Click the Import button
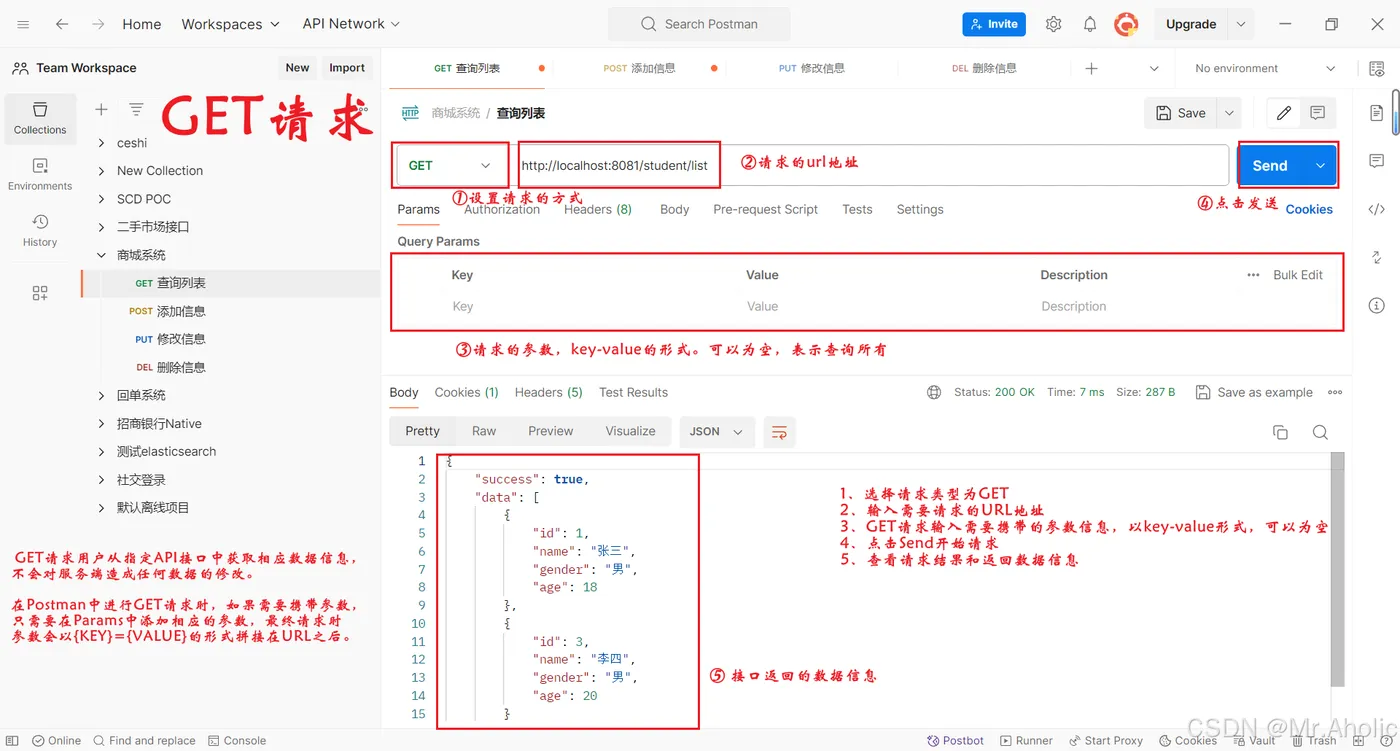The image size is (1400, 751). (x=347, y=68)
